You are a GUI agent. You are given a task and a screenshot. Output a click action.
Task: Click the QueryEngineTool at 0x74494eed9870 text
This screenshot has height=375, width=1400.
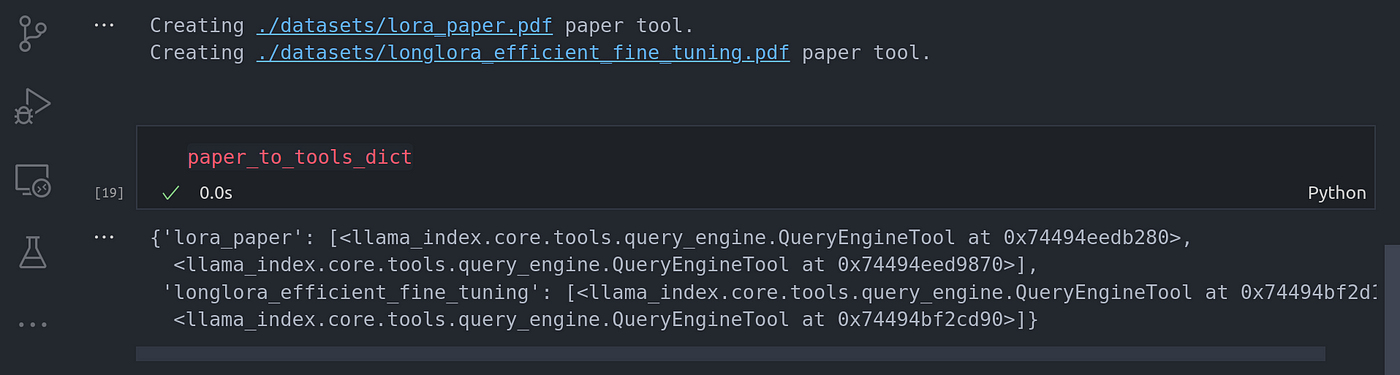point(599,265)
